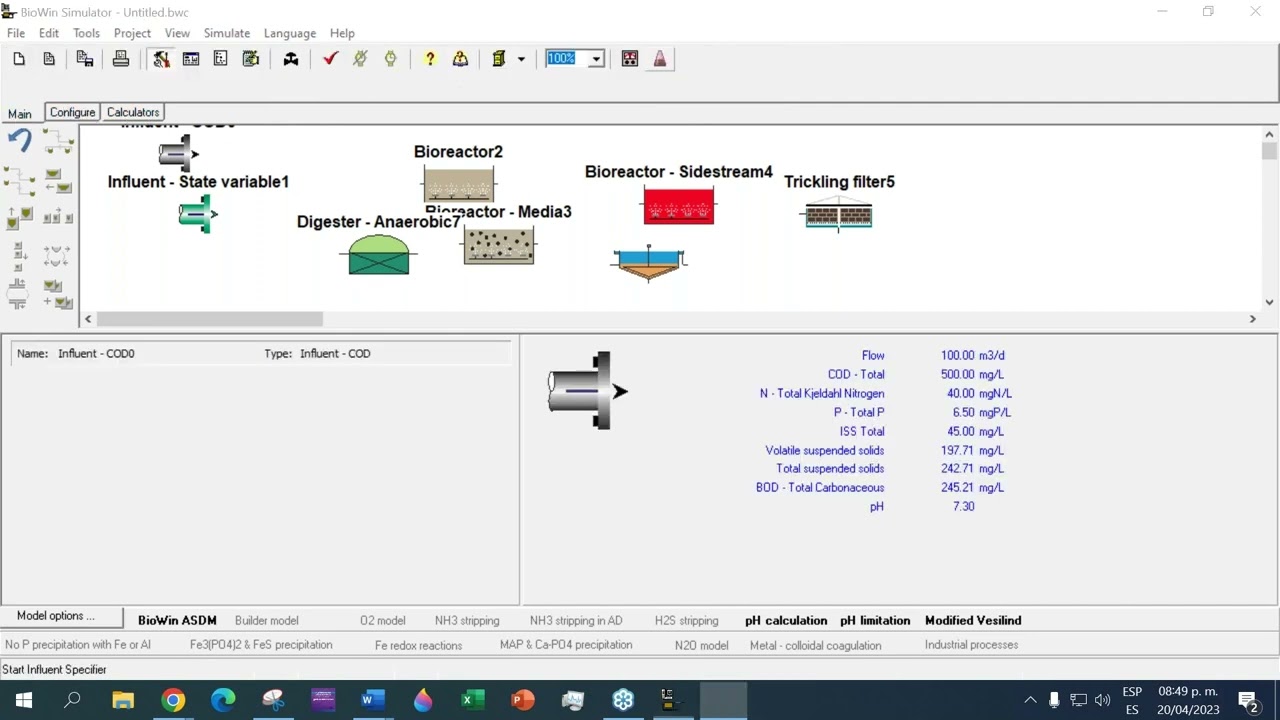Viewport: 1280px width, 720px height.
Task: Click the New file toolbar icon
Action: pos(19,59)
